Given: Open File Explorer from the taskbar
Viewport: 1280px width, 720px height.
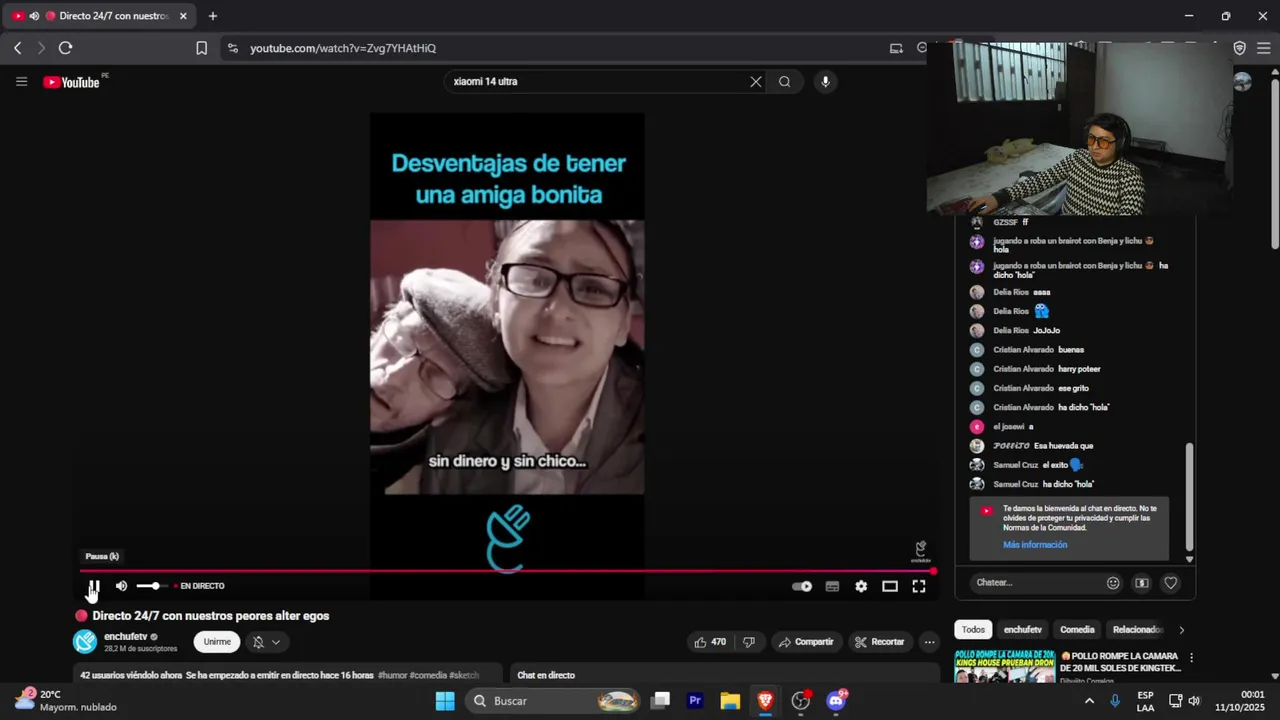Looking at the screenshot, I should [730, 701].
